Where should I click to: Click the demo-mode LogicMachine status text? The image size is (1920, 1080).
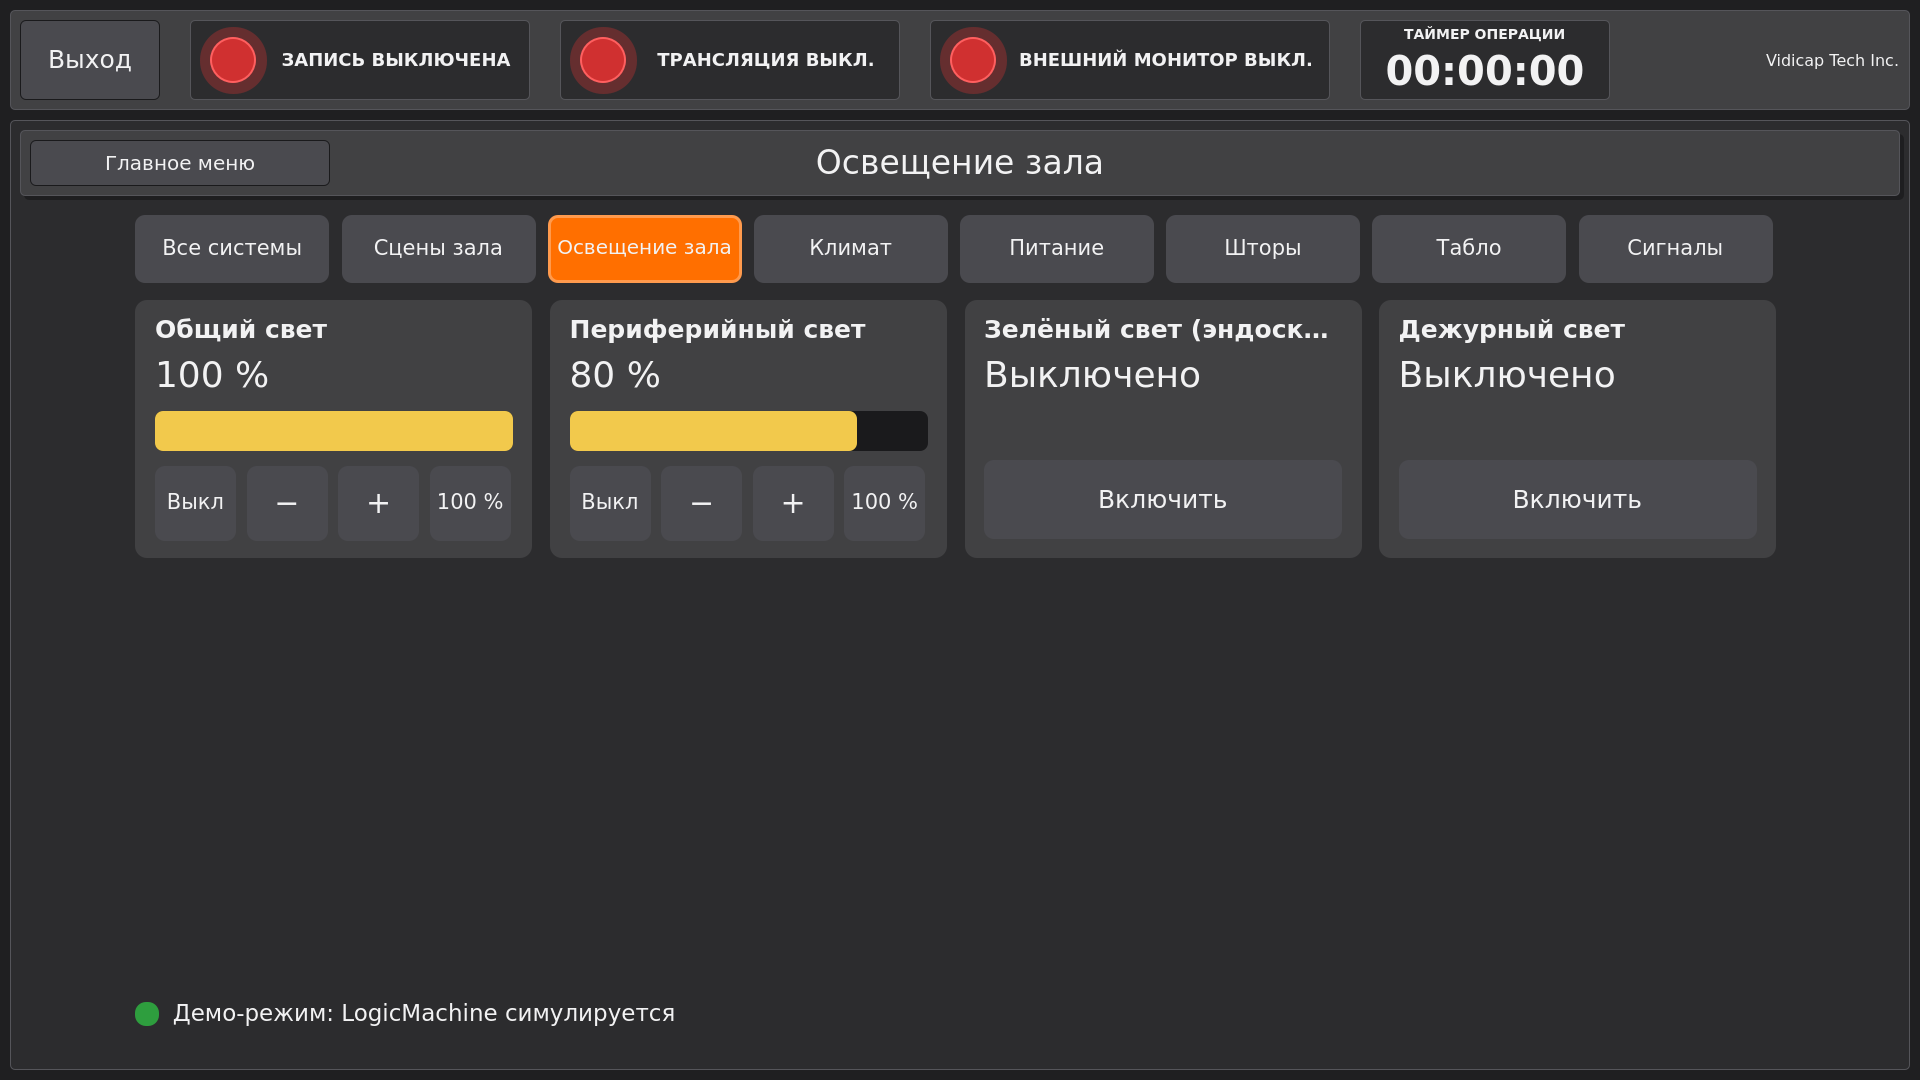(x=424, y=1014)
